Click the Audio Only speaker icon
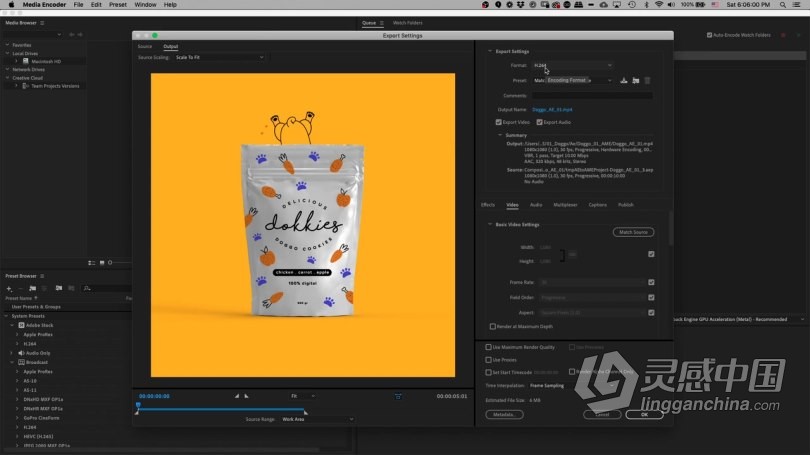Screen dimensions: 810x455 coord(22,353)
